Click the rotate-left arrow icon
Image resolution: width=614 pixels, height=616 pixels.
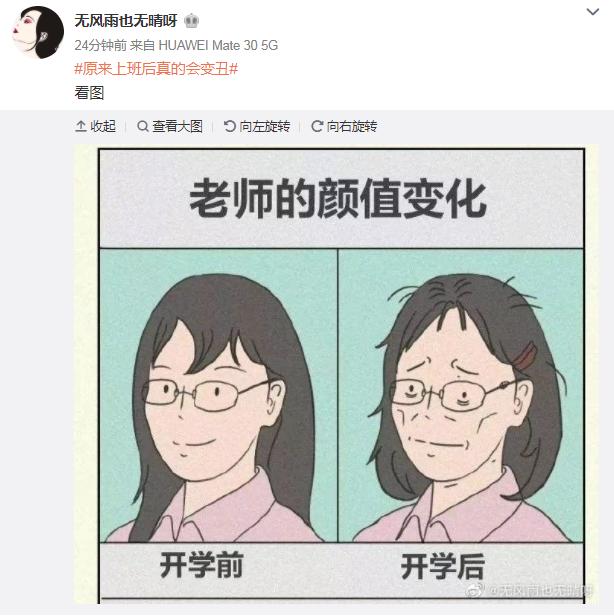click(229, 126)
